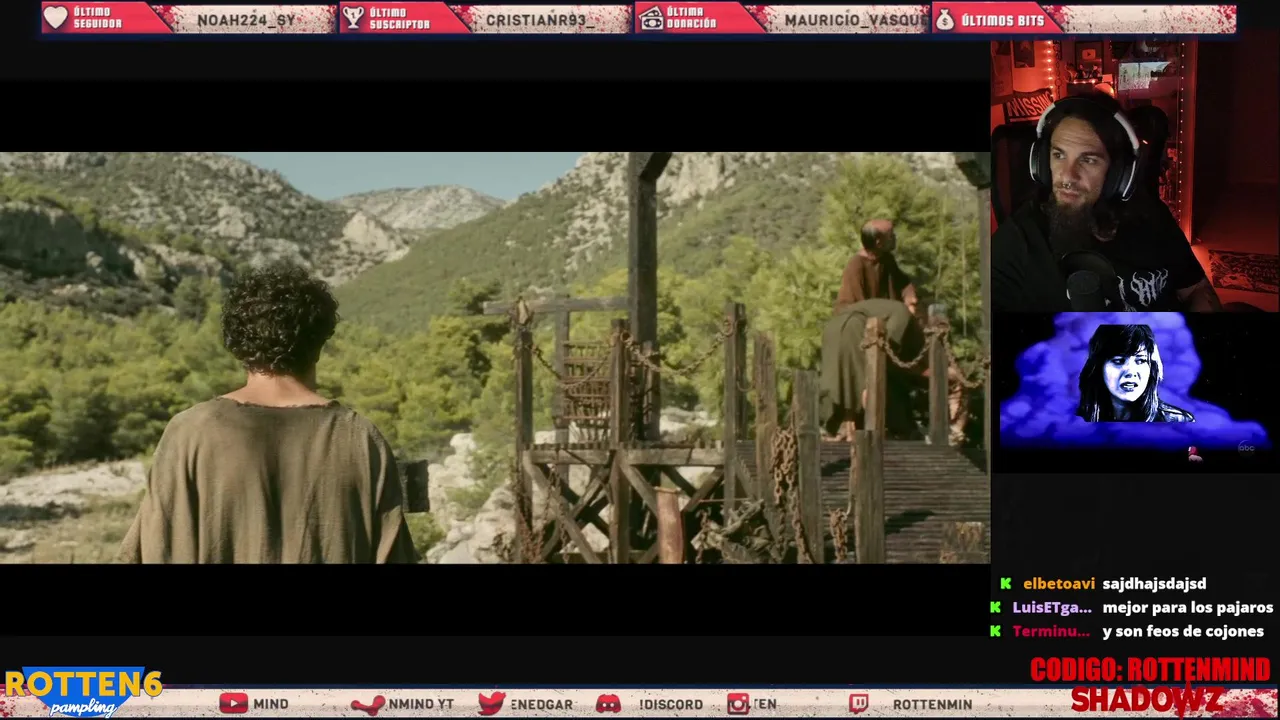Viewport: 1280px width, 720px height.
Task: Click chat message 'y son feos de cojones'
Action: [x=1183, y=631]
